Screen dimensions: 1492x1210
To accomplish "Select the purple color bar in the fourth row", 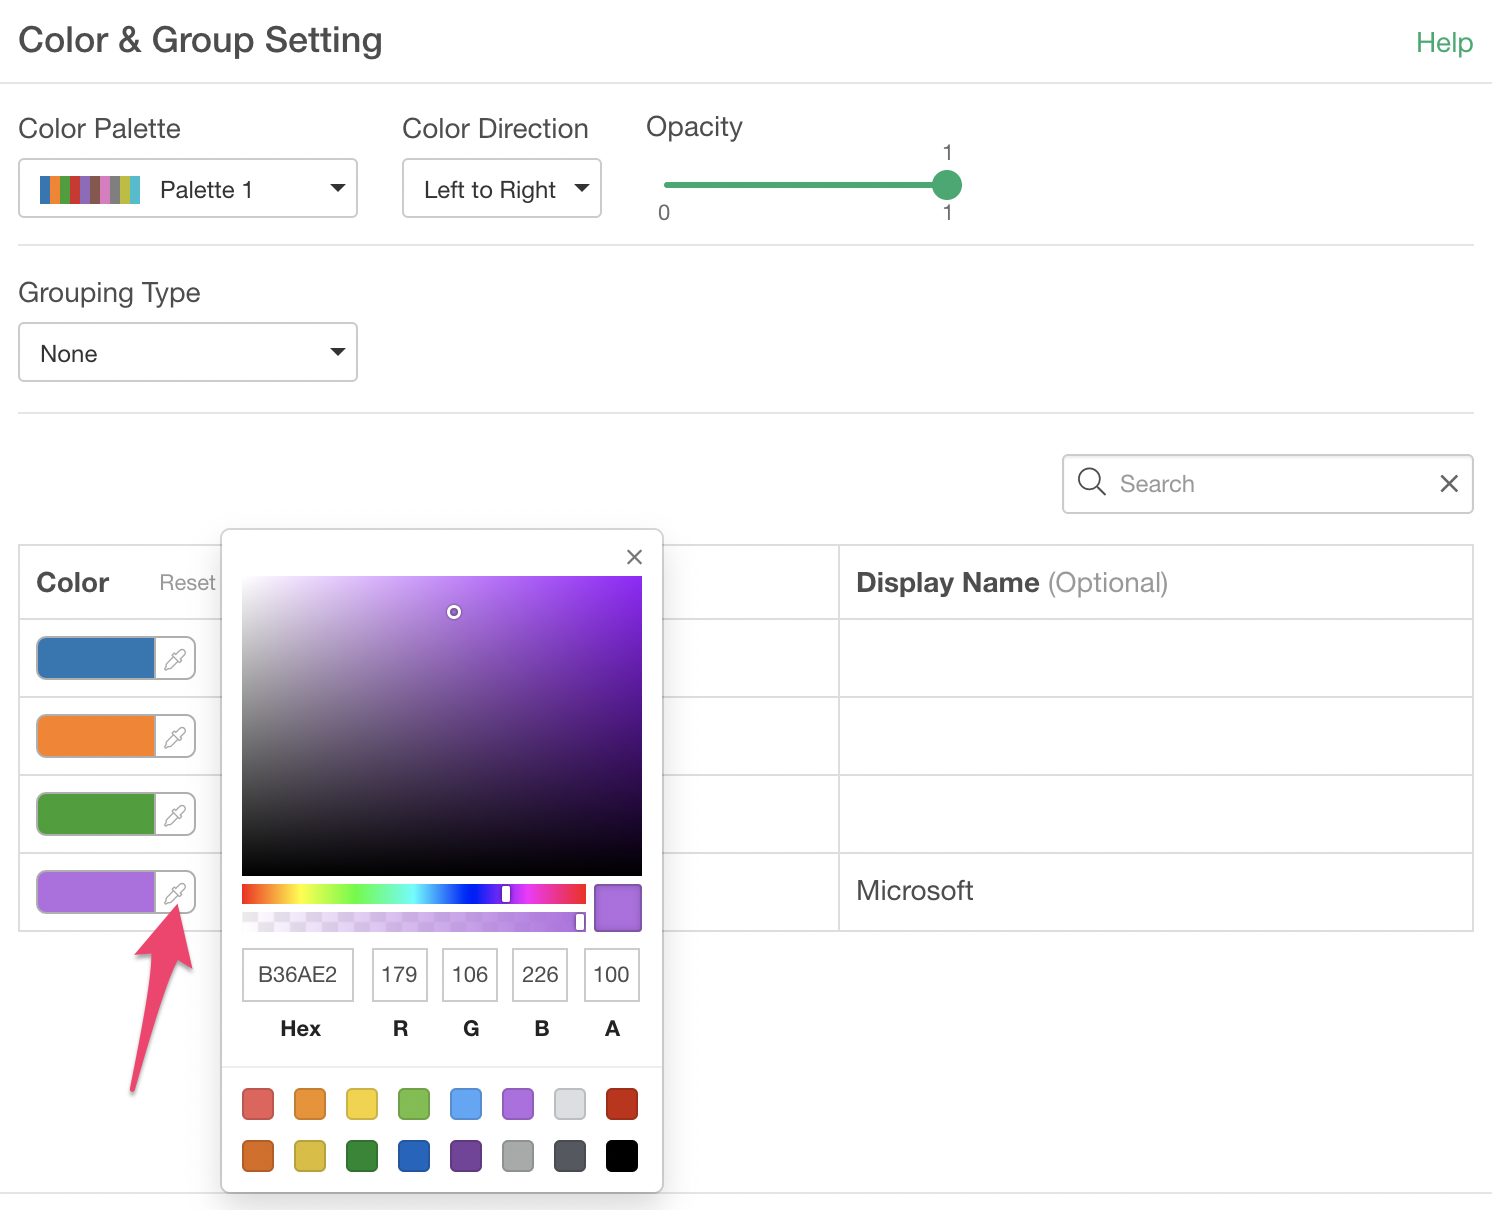I will coord(96,892).
